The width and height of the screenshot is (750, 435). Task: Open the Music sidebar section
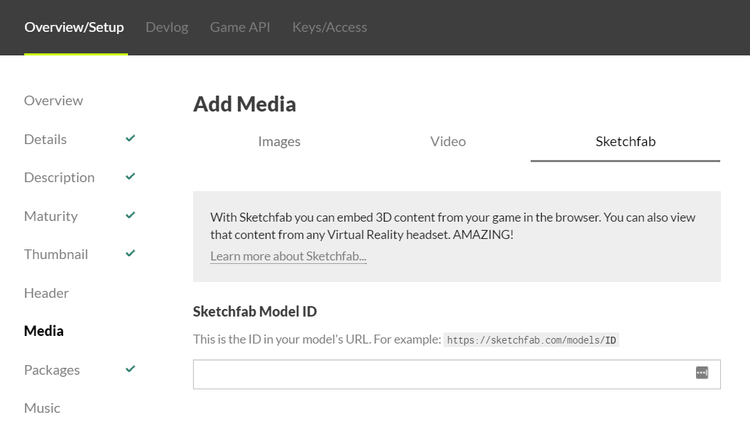click(x=42, y=408)
